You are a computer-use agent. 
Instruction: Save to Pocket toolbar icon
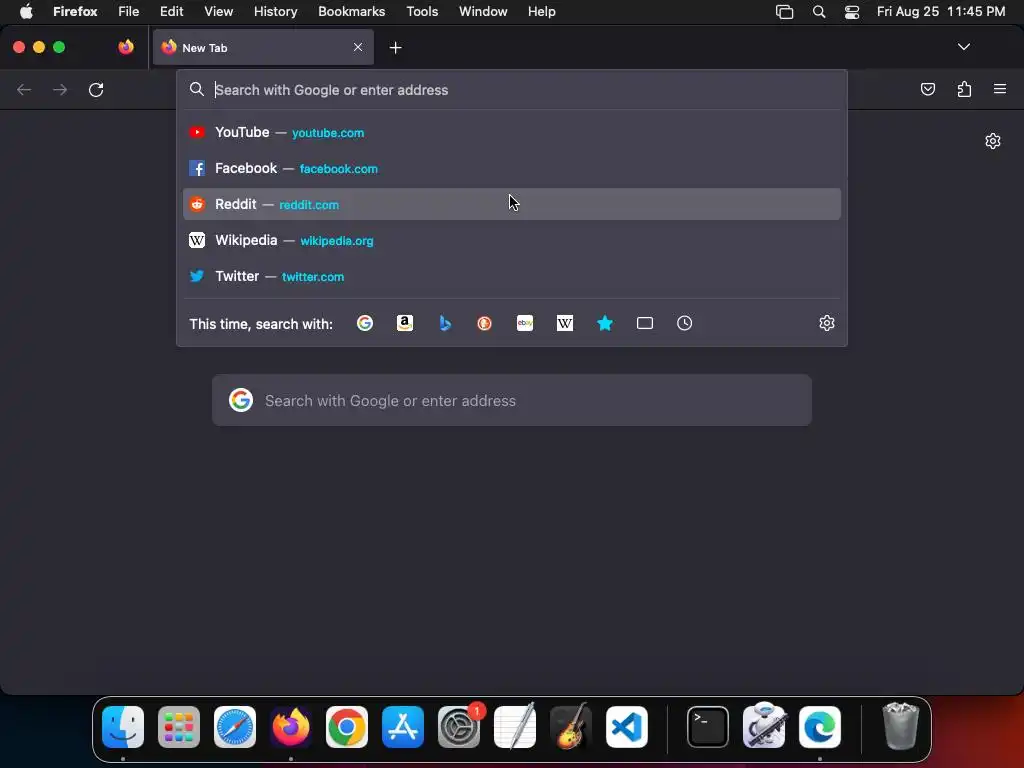(x=927, y=89)
